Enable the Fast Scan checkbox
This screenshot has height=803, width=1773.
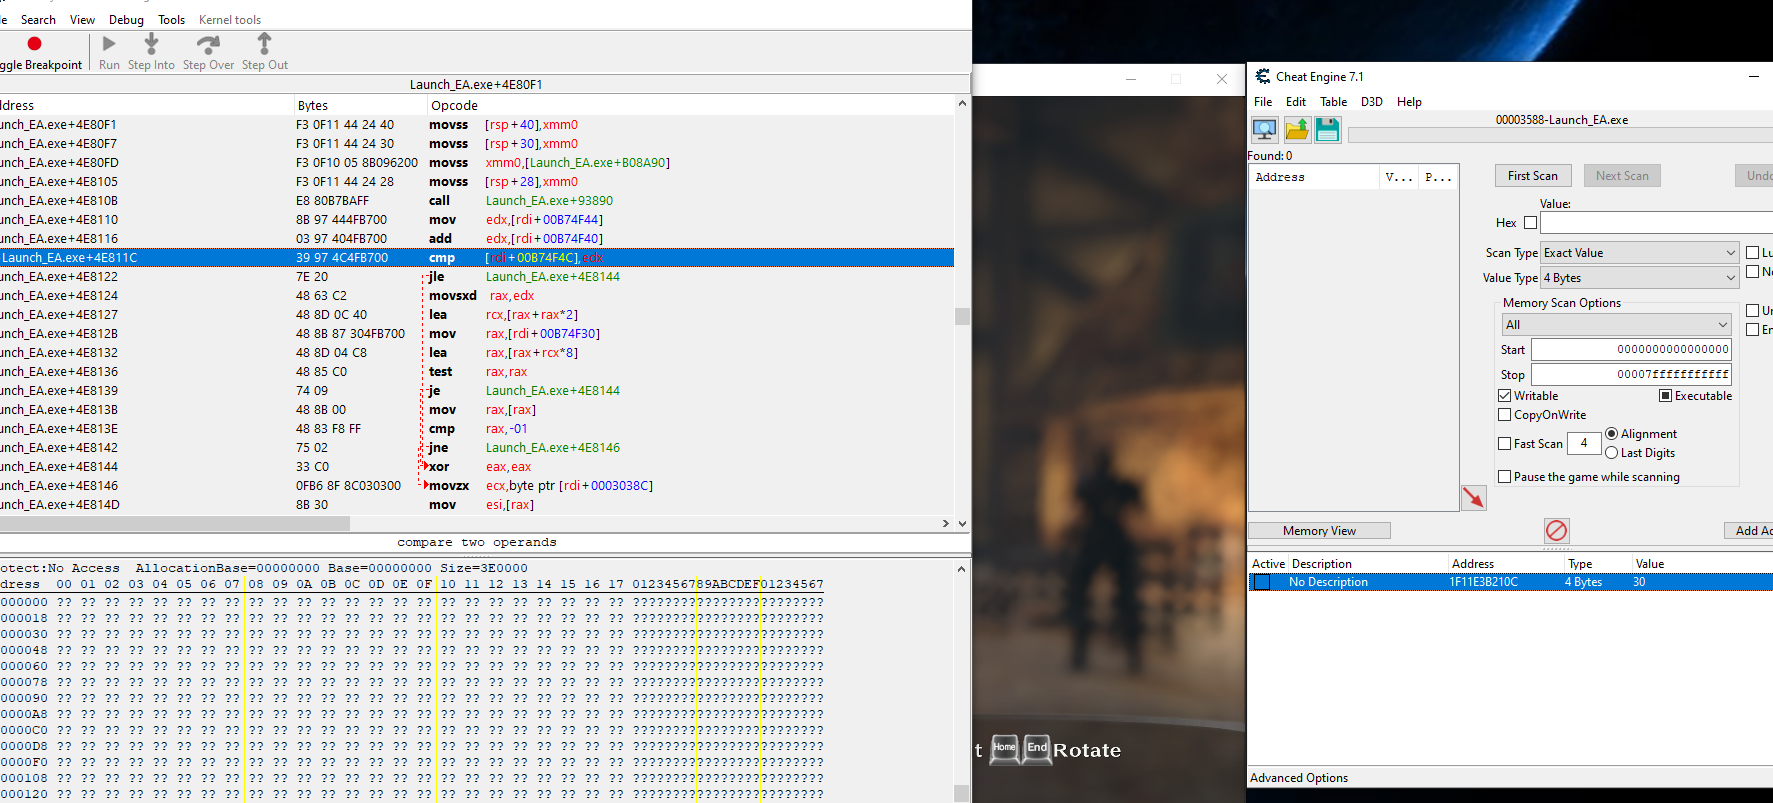pyautogui.click(x=1504, y=443)
